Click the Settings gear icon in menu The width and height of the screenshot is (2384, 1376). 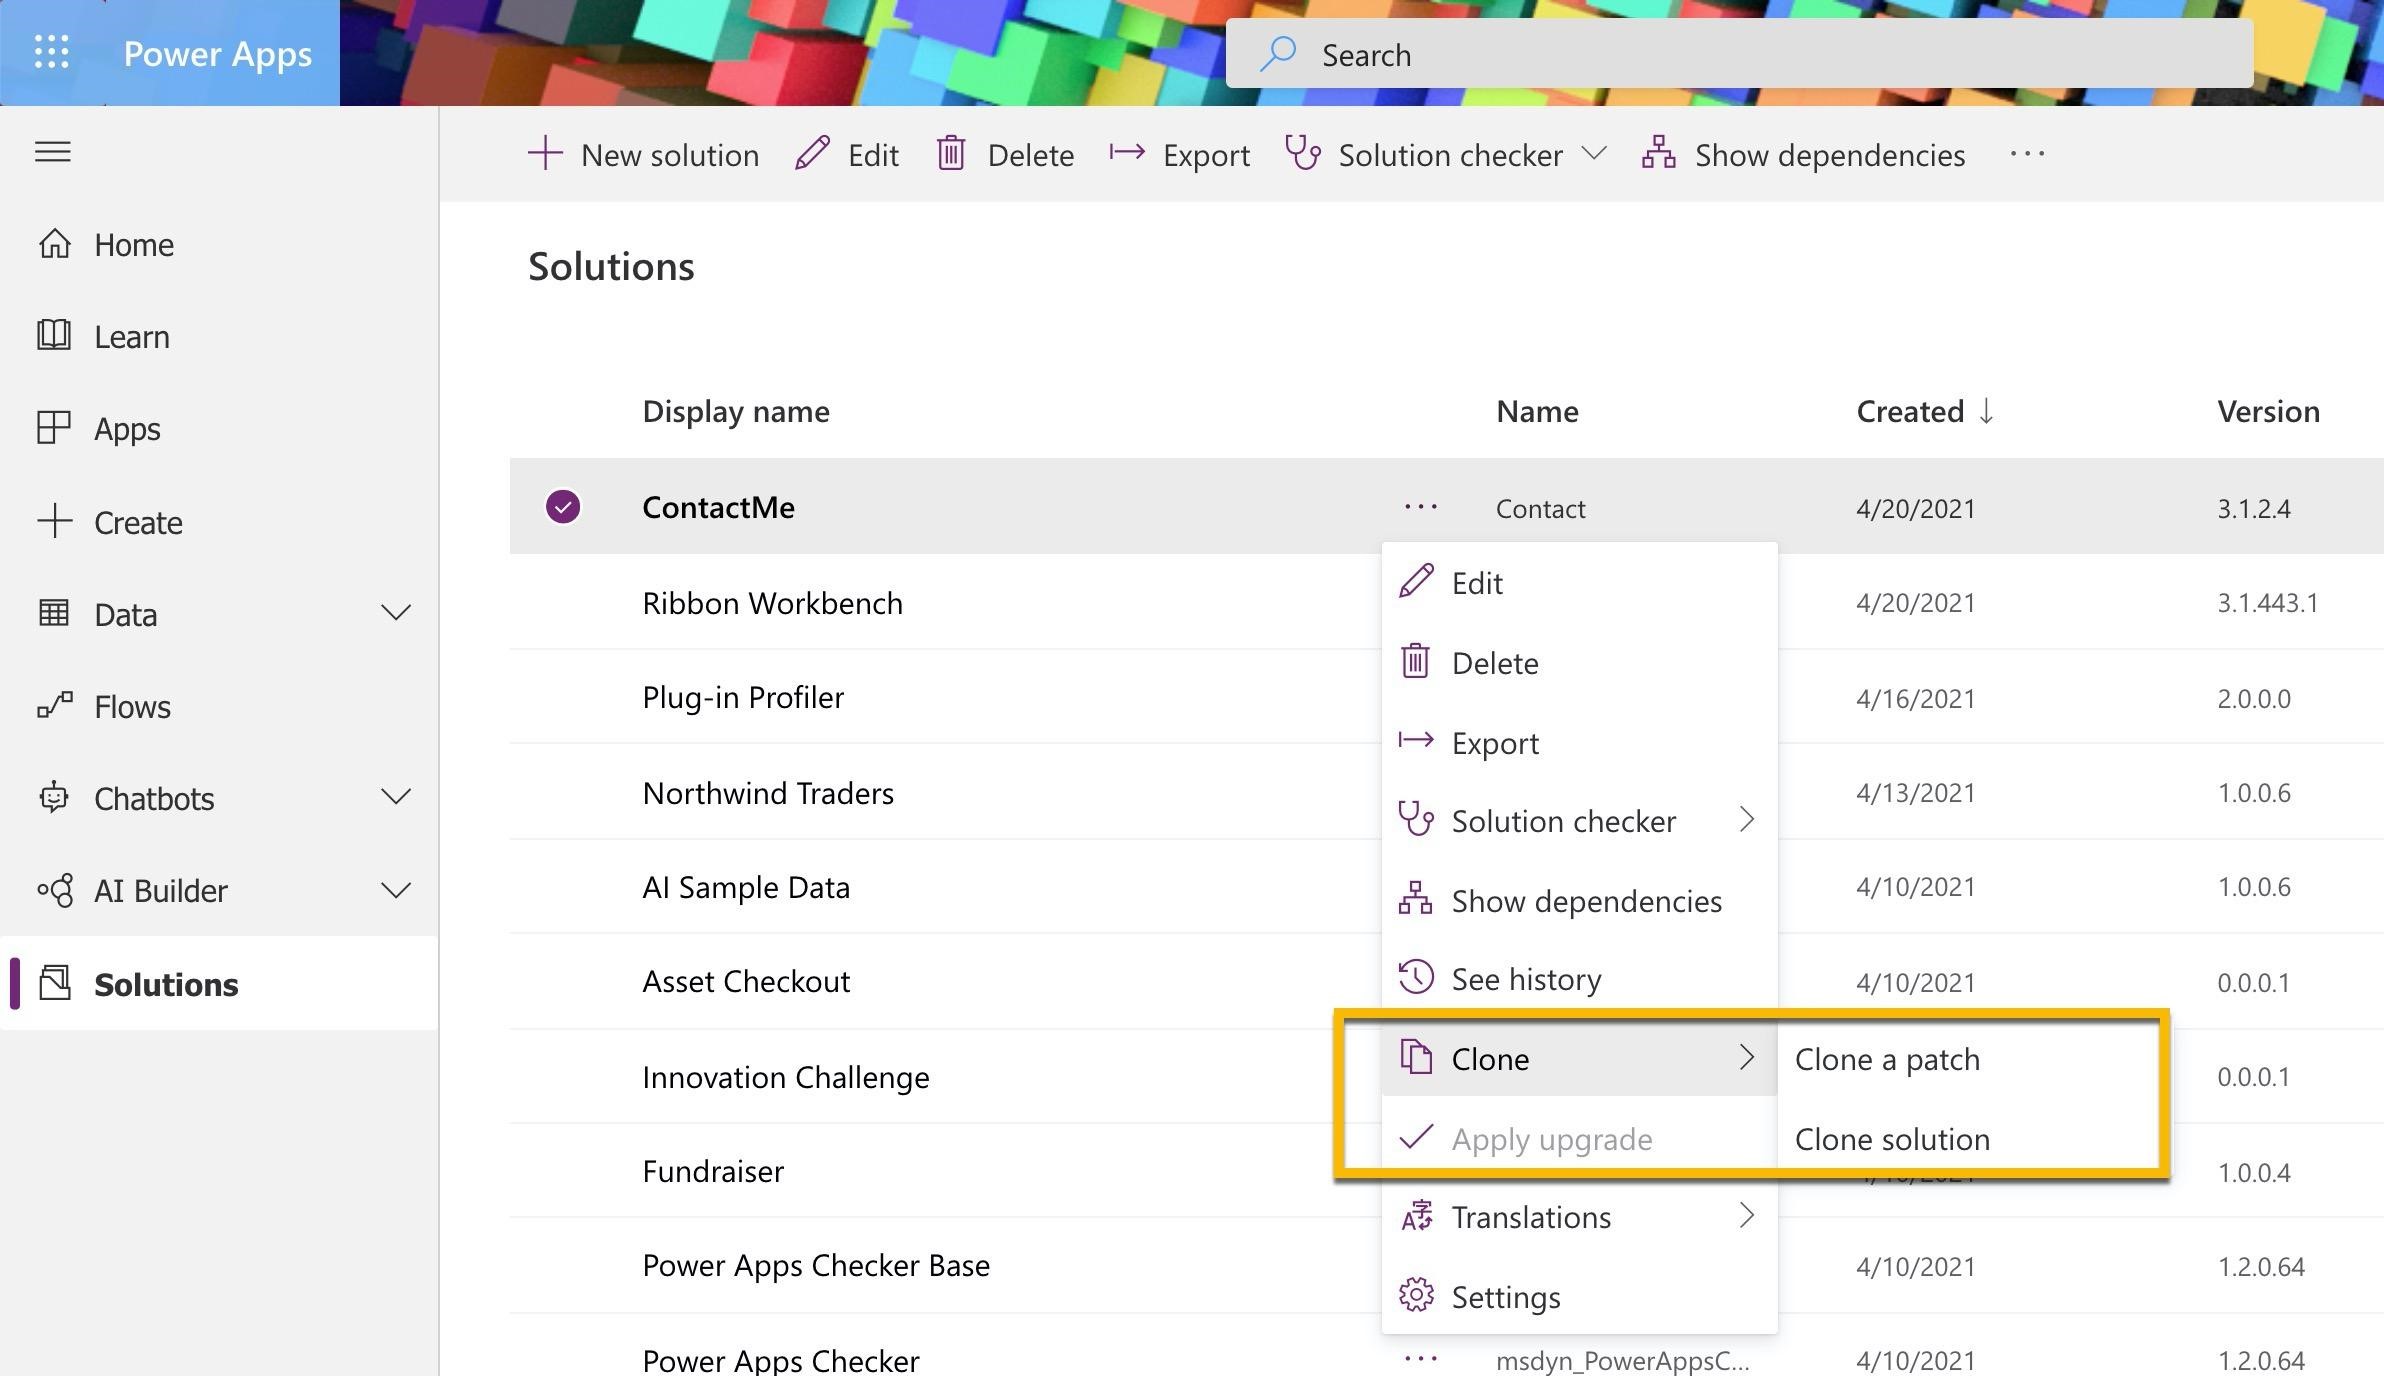point(1416,1295)
